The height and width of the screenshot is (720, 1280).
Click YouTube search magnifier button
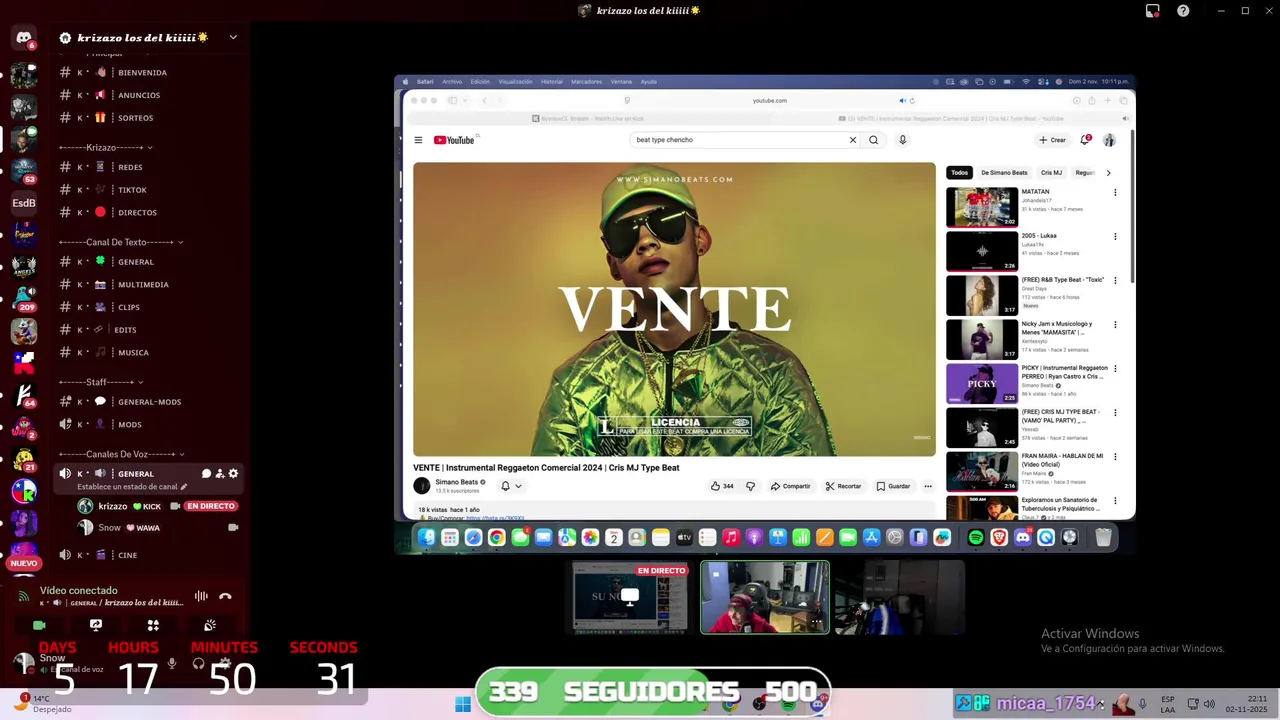pyautogui.click(x=873, y=140)
